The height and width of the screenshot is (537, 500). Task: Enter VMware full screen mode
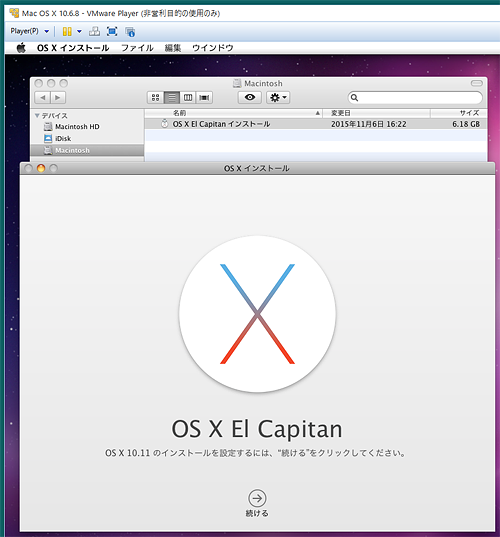[x=112, y=32]
